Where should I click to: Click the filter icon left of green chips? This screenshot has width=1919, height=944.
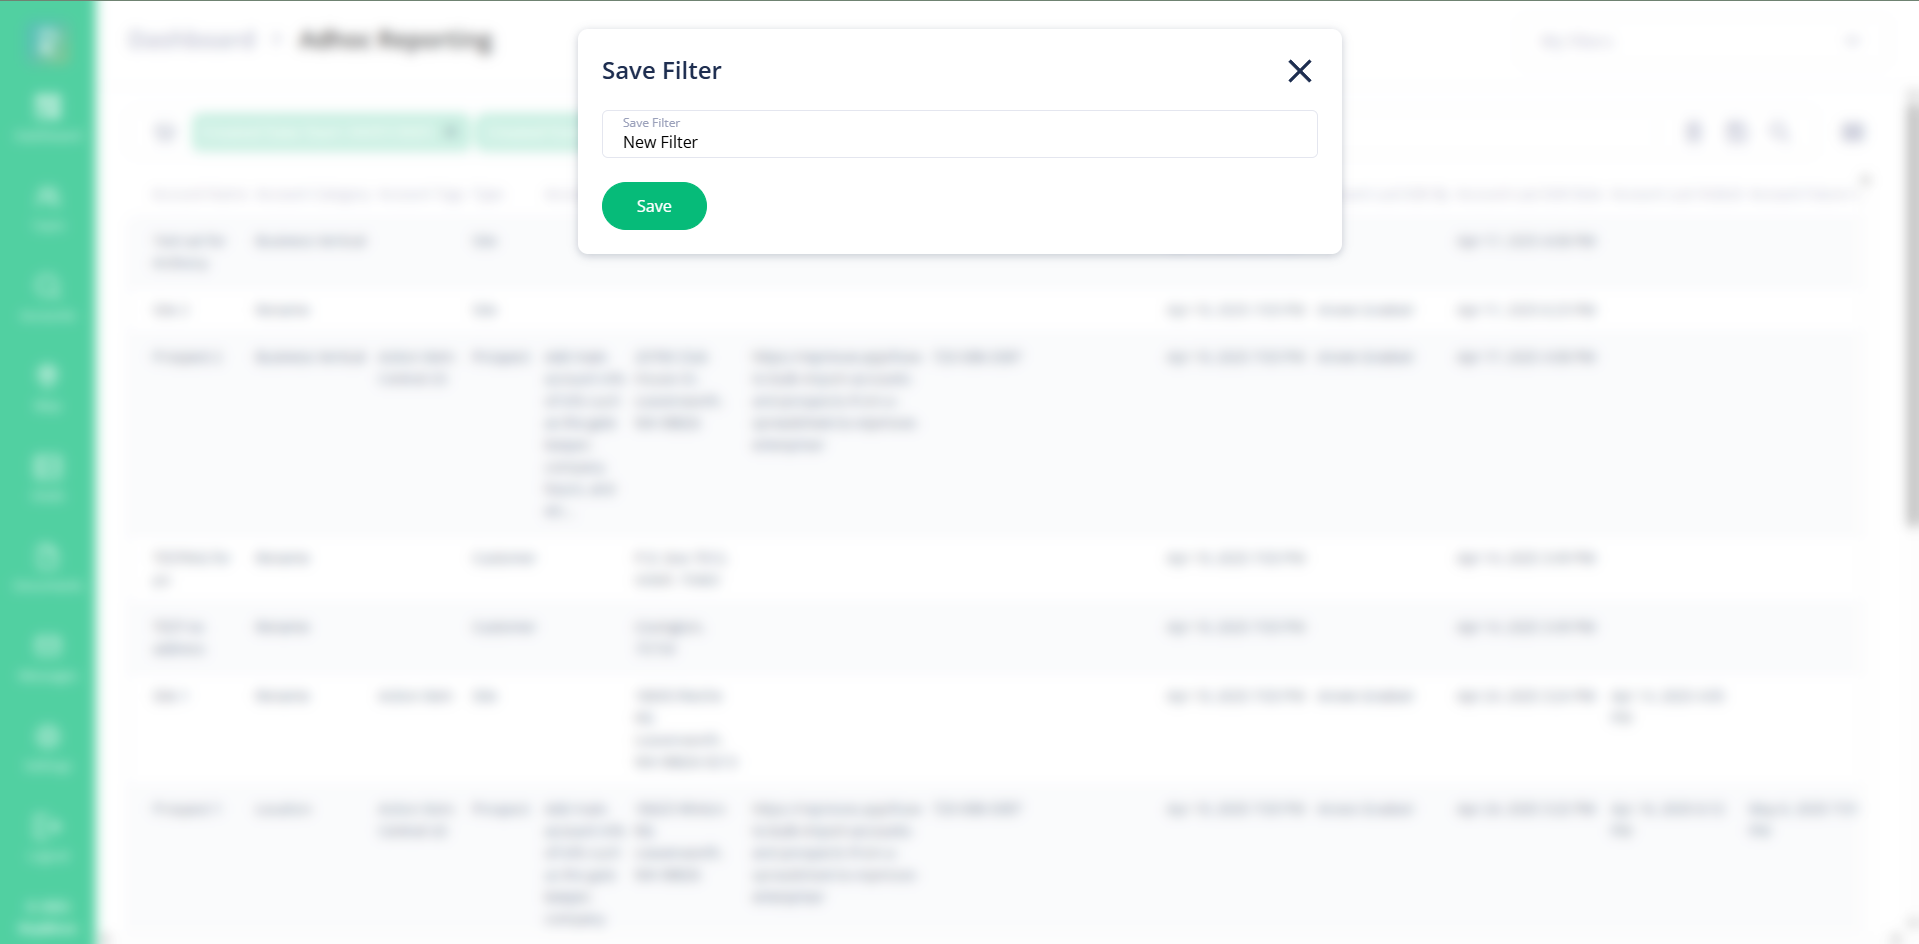(x=165, y=132)
